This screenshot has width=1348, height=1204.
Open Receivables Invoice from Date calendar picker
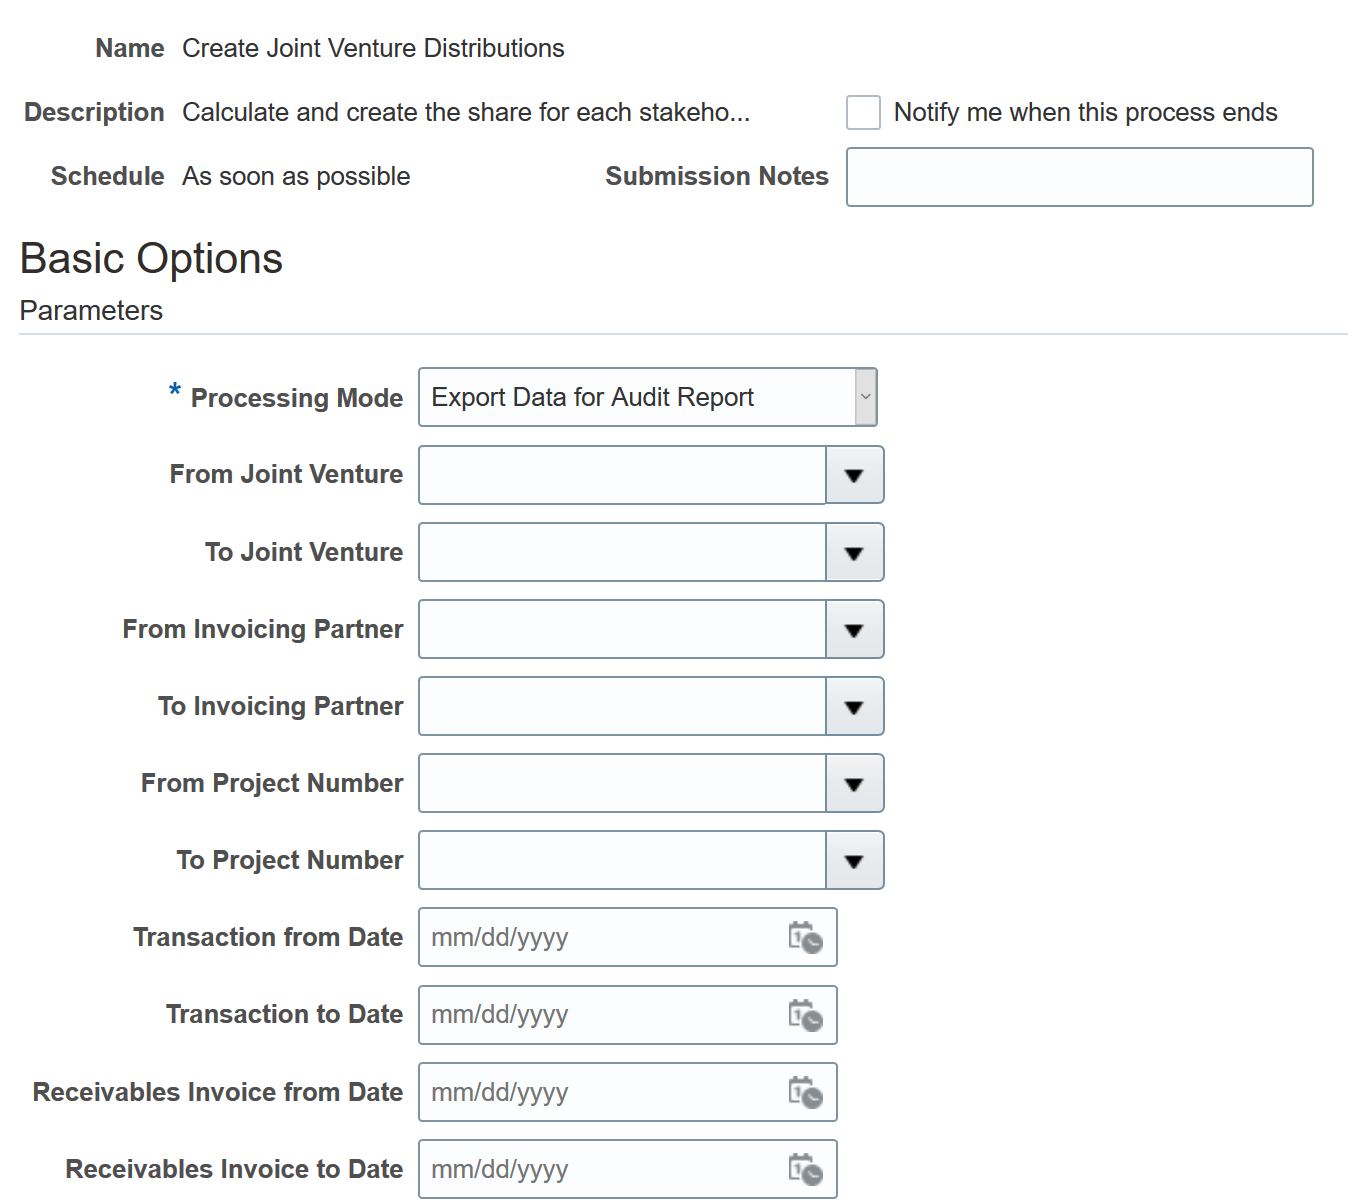[805, 1092]
